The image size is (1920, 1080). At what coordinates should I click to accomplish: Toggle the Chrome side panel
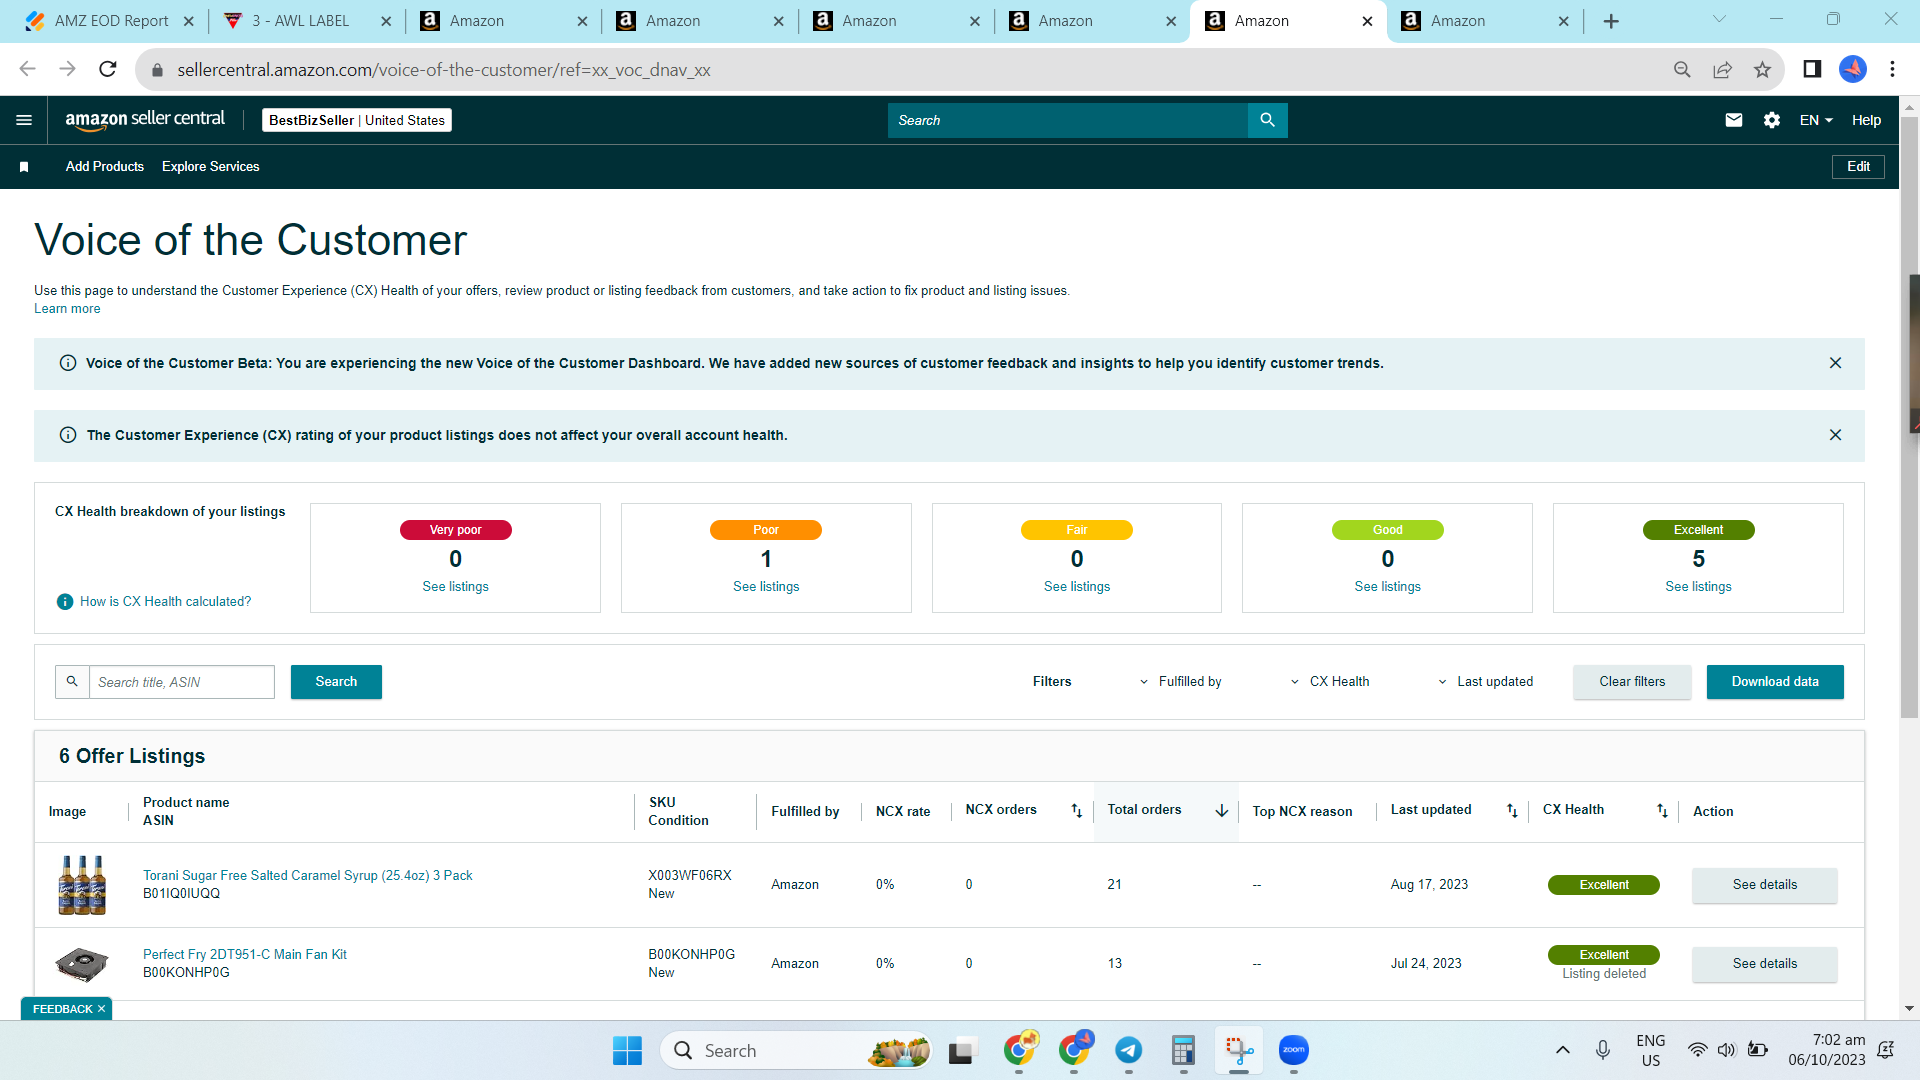tap(1812, 69)
